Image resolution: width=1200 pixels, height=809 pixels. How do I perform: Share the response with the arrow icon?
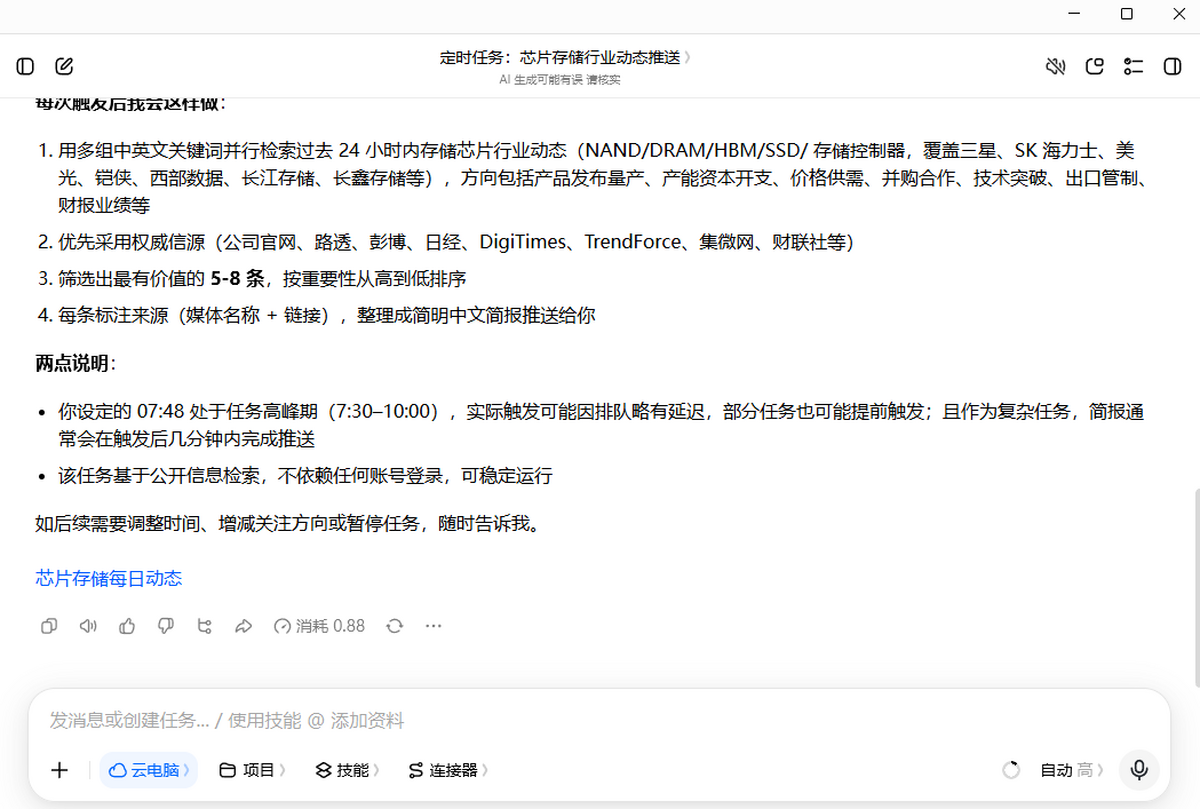coord(243,626)
